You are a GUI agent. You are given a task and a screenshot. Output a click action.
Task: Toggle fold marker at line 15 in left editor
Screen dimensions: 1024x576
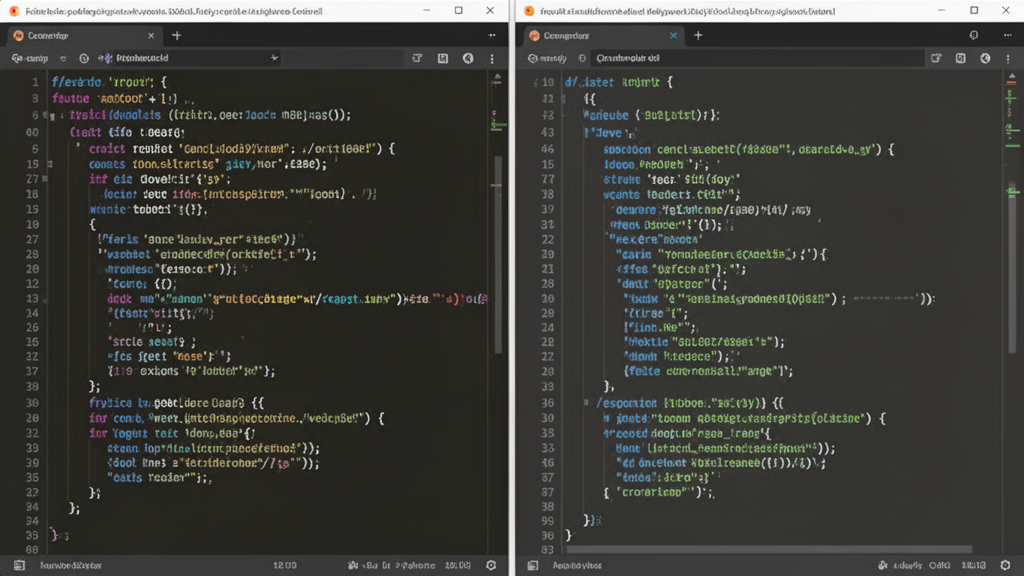tap(50, 164)
